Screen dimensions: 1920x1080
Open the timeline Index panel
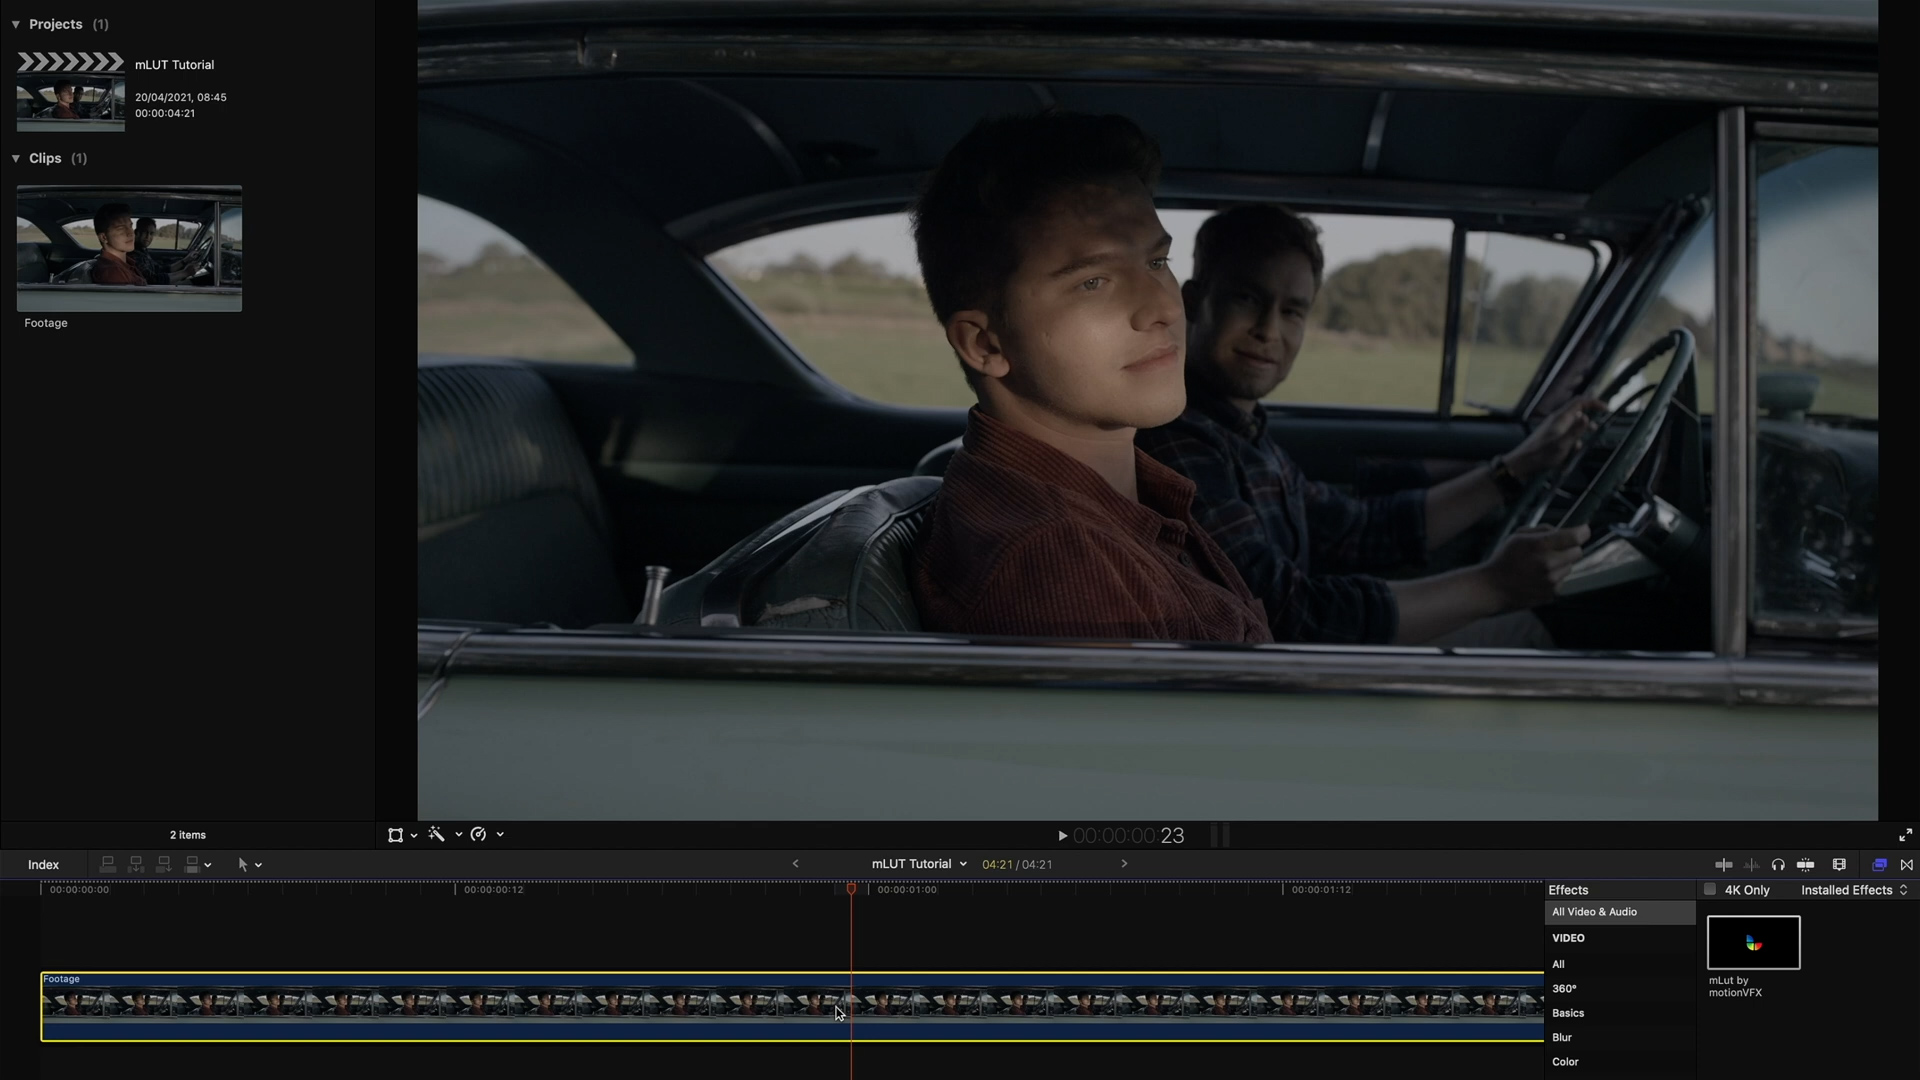(x=43, y=865)
